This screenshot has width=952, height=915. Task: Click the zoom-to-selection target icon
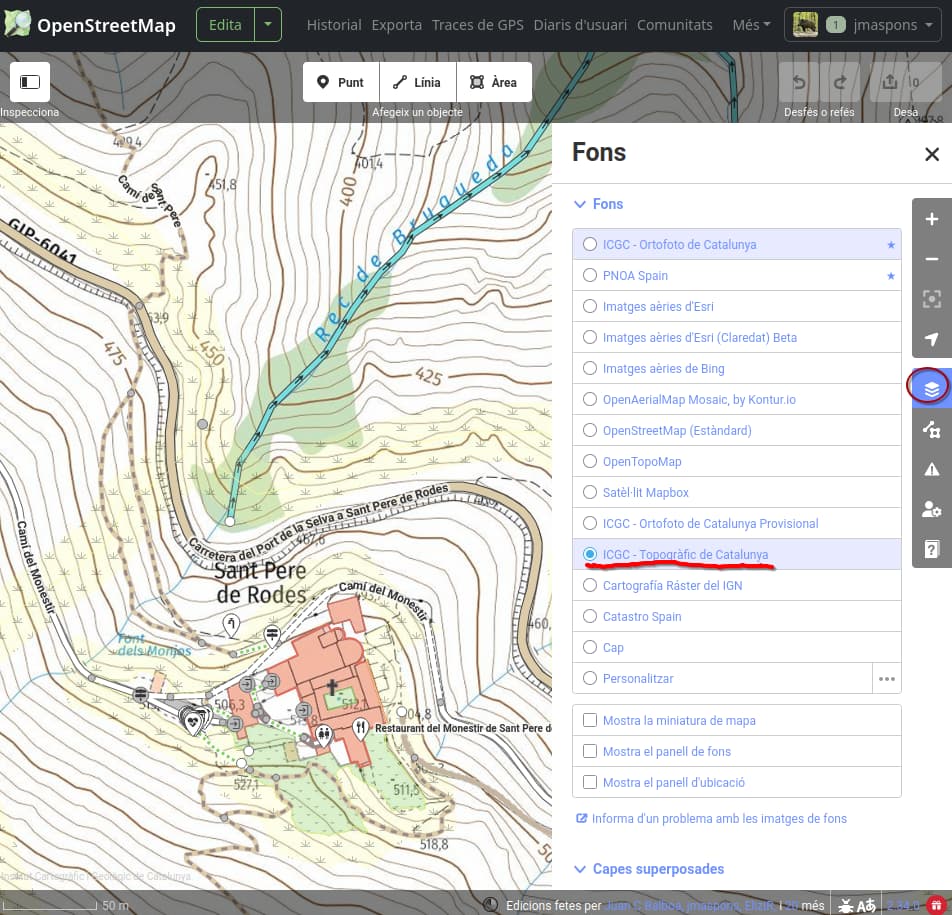tap(932, 299)
